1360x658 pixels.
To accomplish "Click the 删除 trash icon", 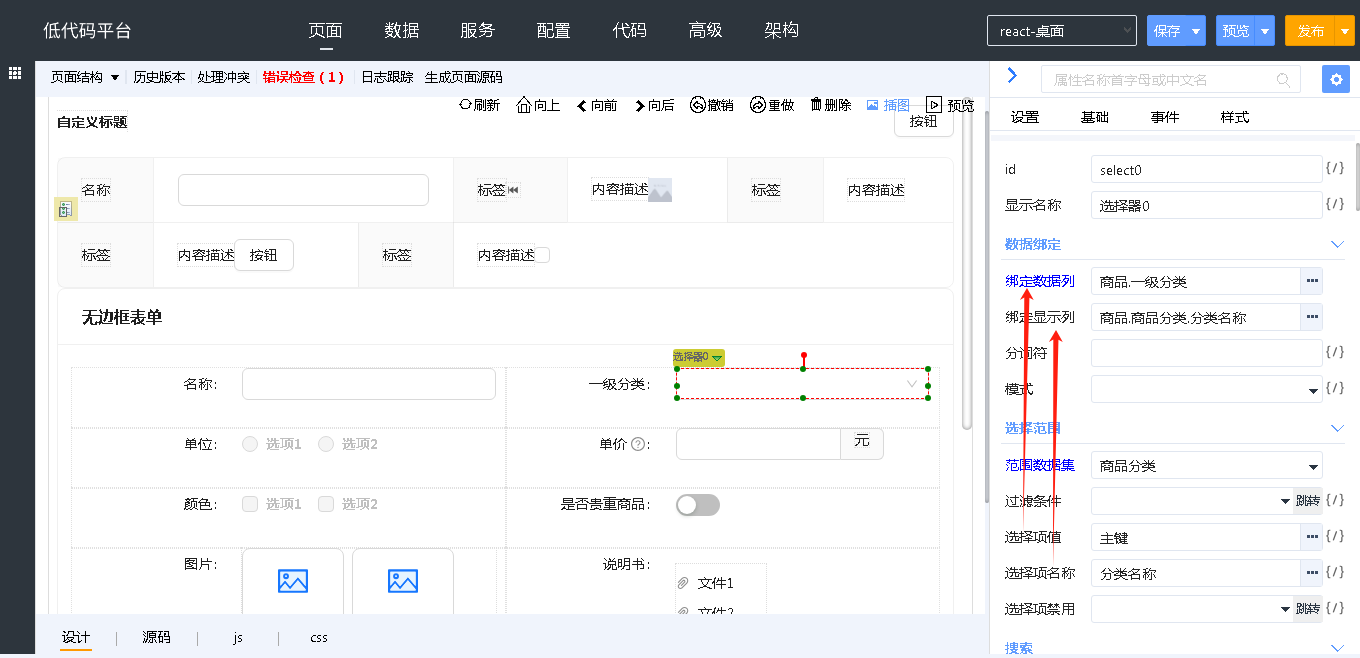I will pyautogui.click(x=816, y=105).
